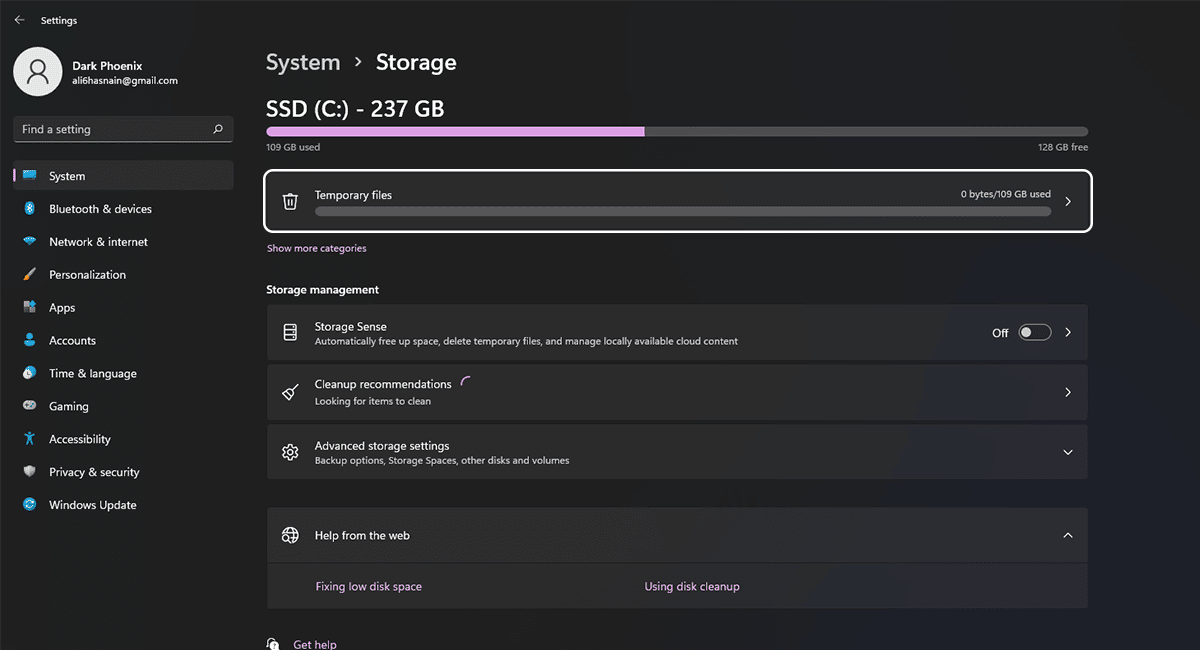Collapse the Help from the web section

[x=1067, y=536]
